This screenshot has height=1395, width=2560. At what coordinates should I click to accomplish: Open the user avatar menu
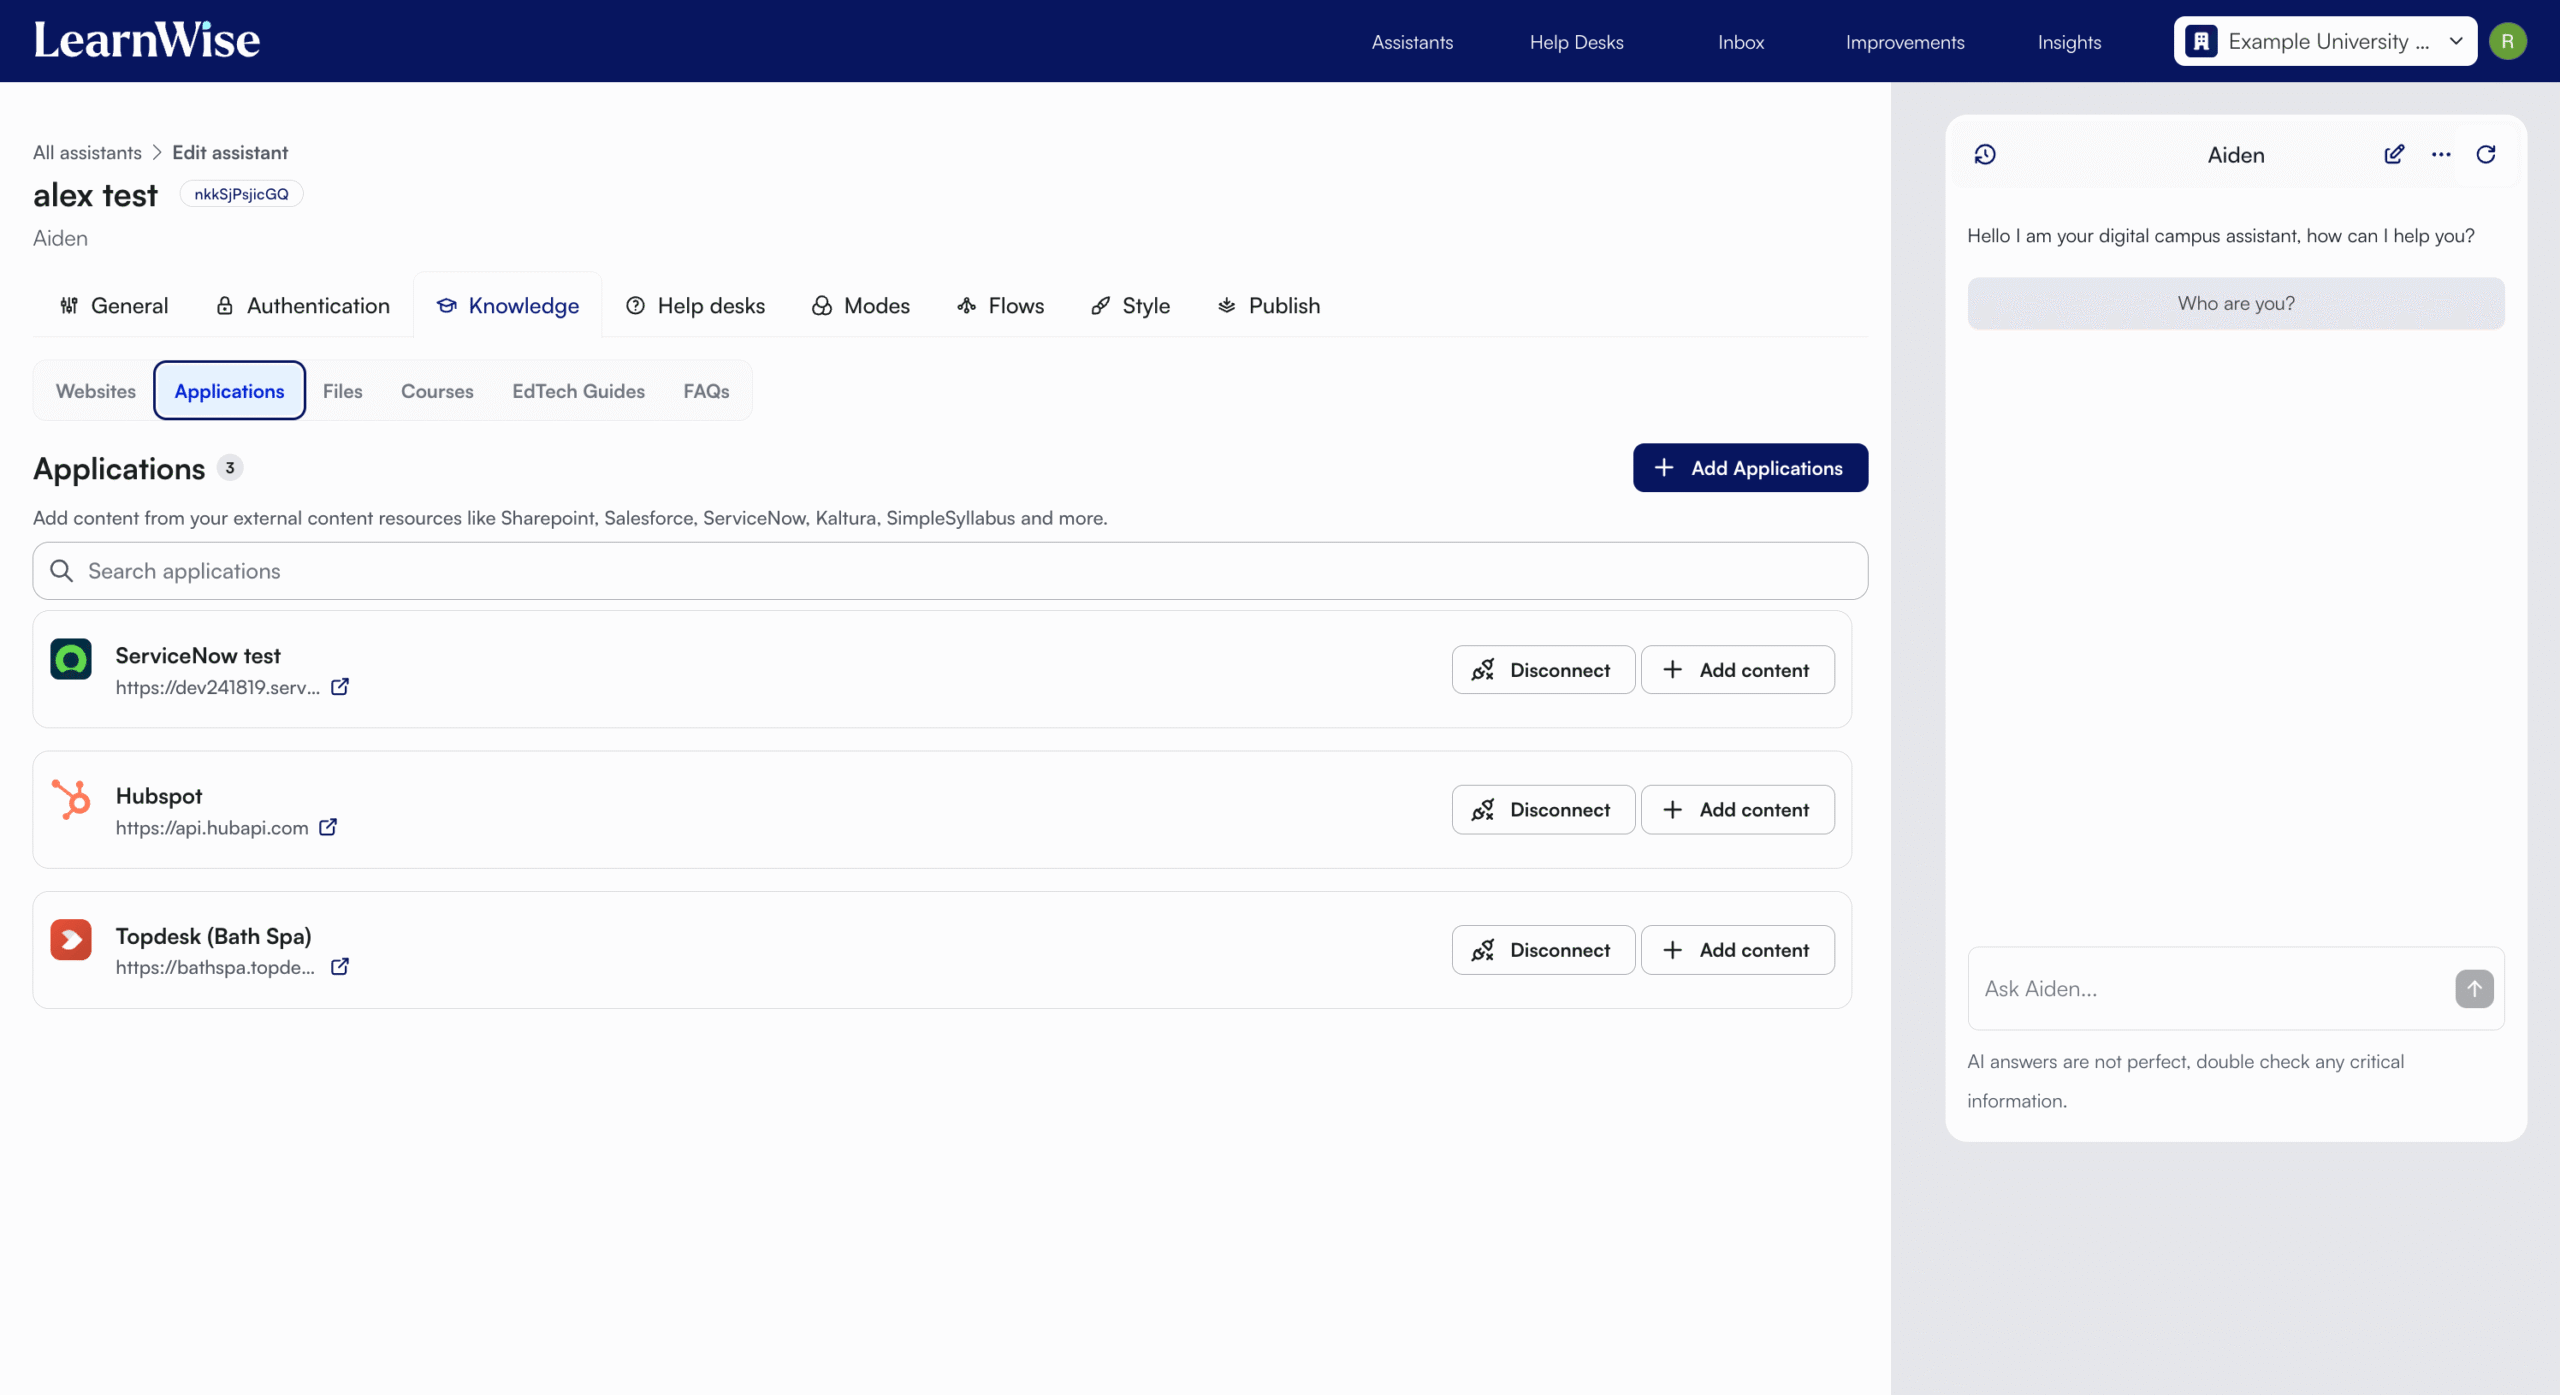coord(2508,41)
